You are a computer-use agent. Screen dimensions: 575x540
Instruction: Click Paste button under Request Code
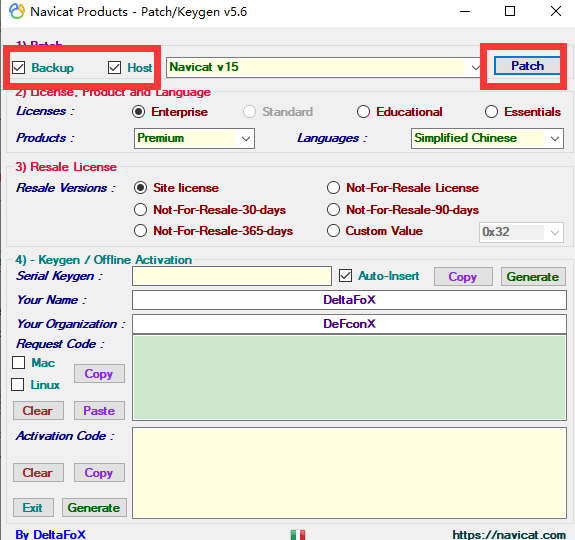[99, 411]
